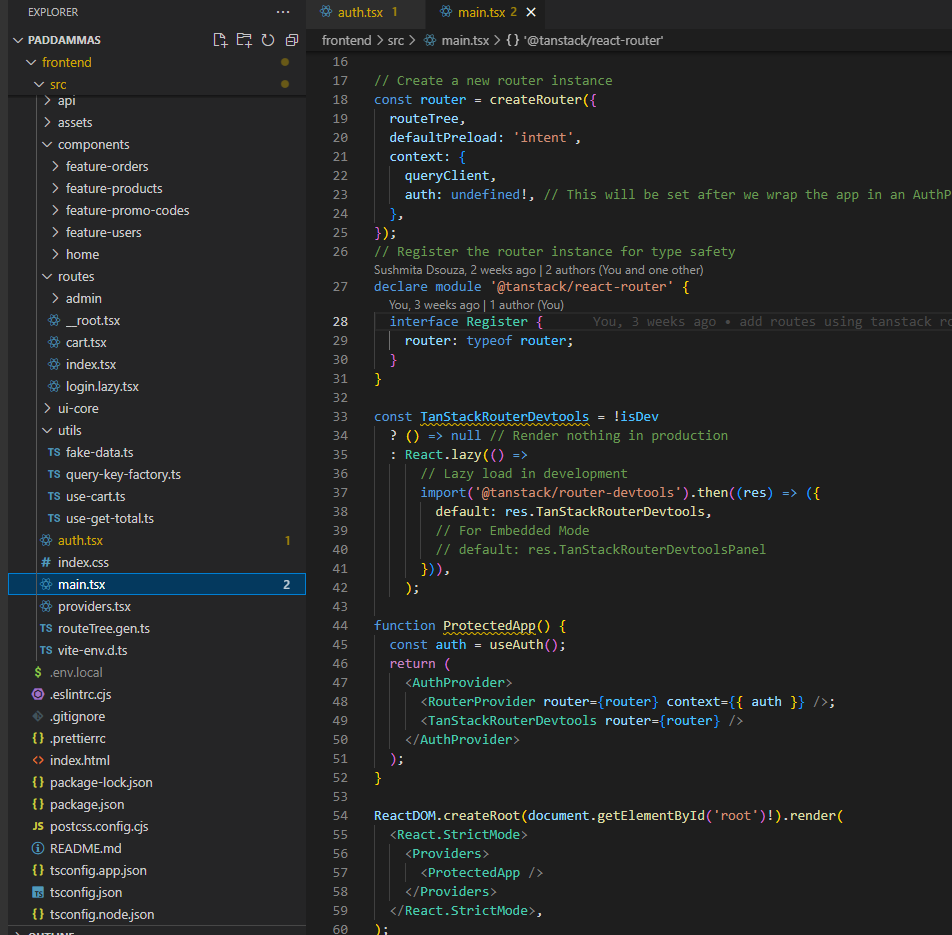Open routeTree.gen.ts file
952x935 pixels.
pyautogui.click(x=104, y=628)
